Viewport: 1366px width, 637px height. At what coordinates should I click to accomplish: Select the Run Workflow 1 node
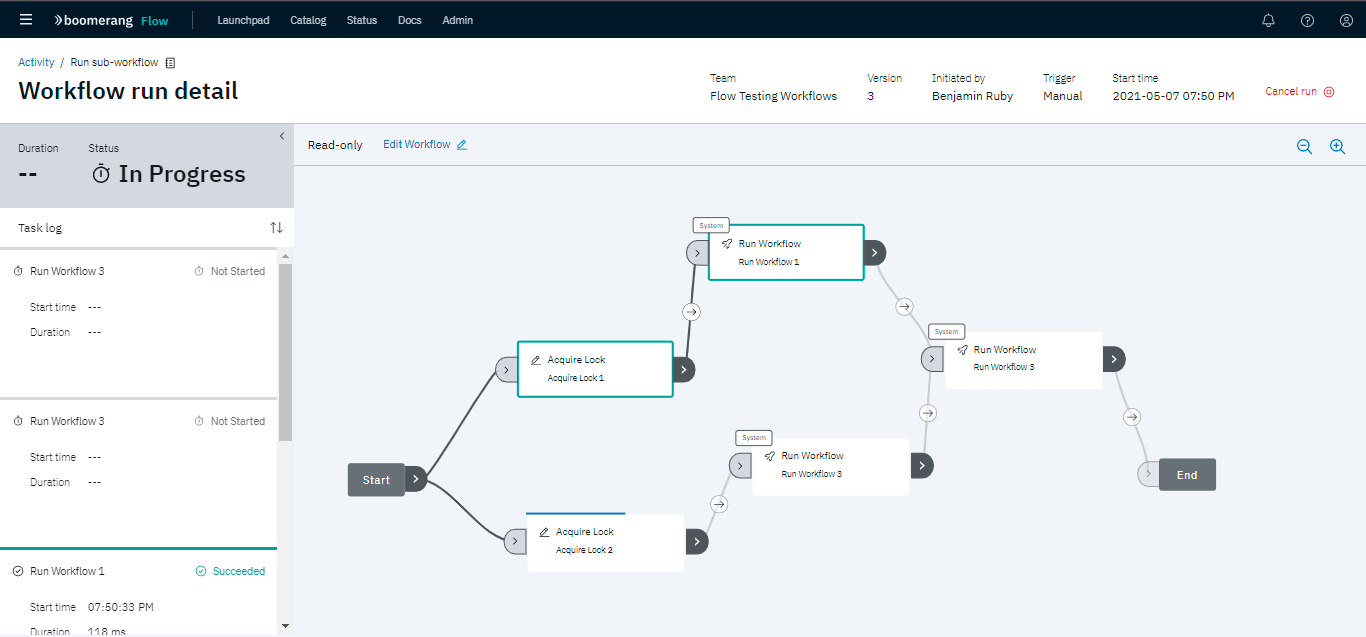[786, 252]
